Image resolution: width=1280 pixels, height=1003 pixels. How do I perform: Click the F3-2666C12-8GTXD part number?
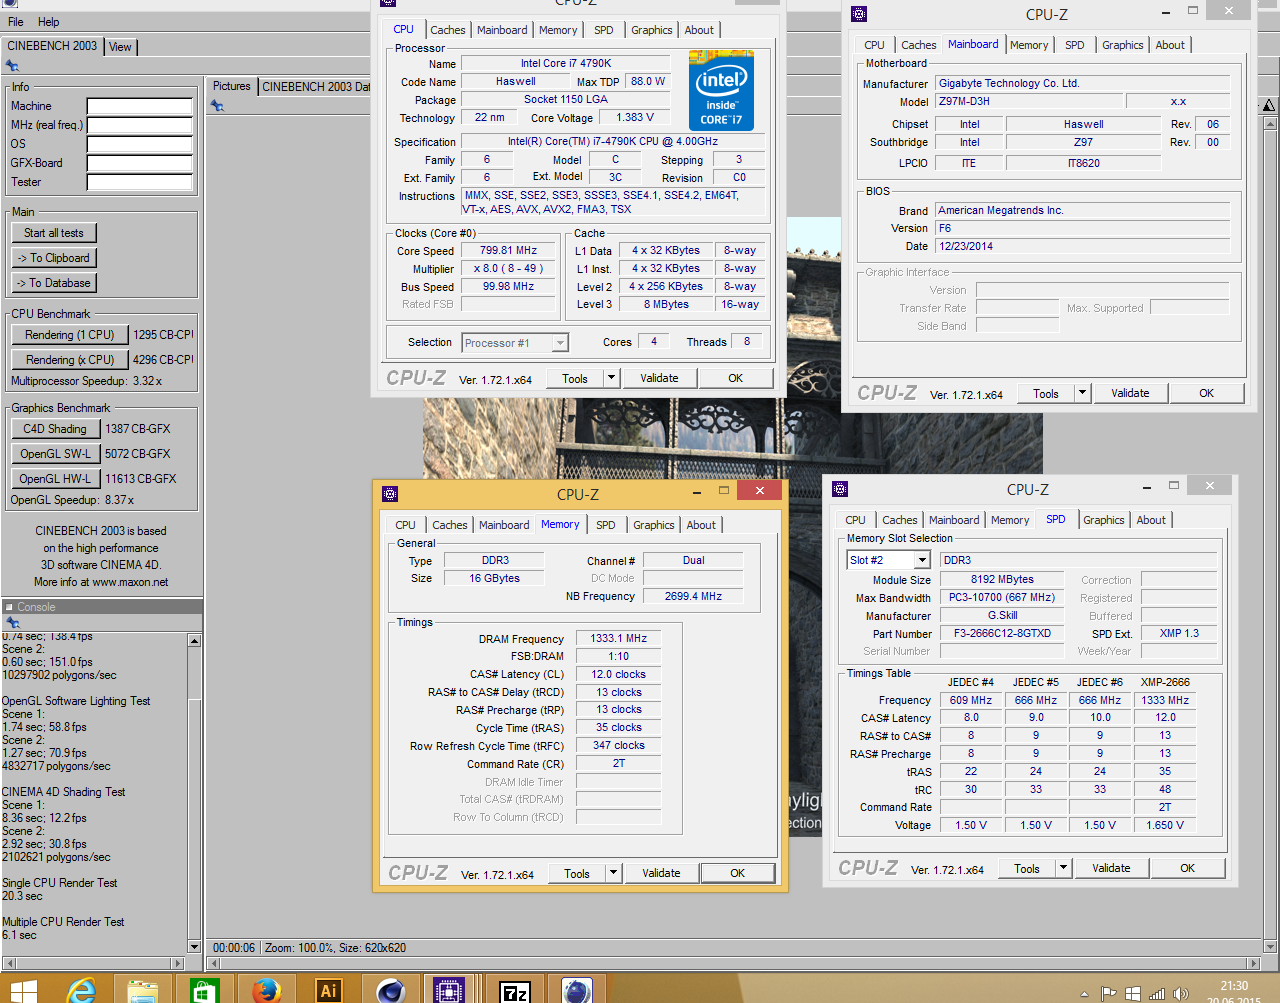point(1002,634)
